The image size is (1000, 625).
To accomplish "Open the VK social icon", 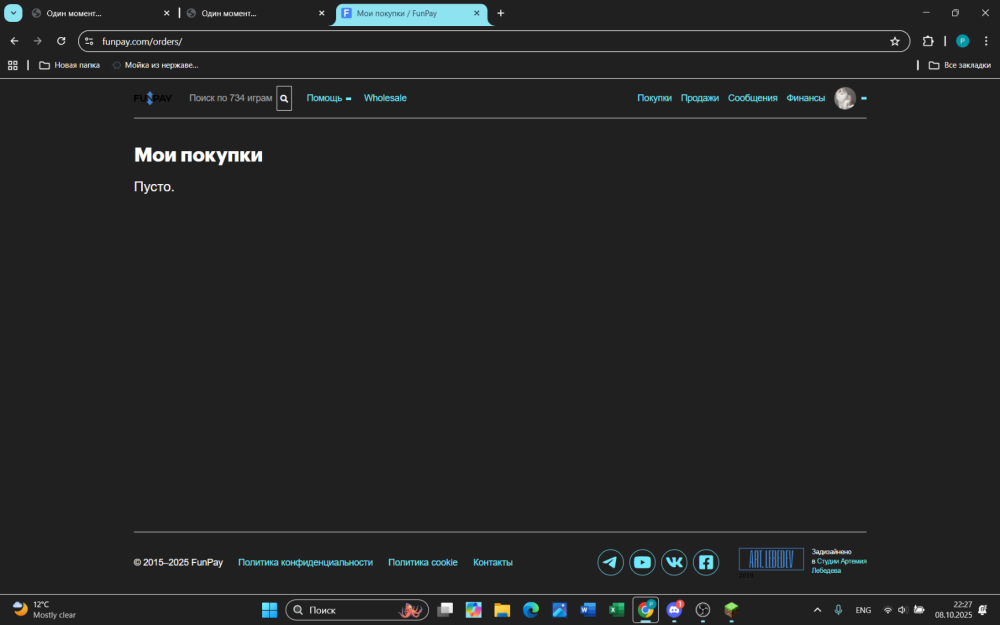I will tap(674, 562).
